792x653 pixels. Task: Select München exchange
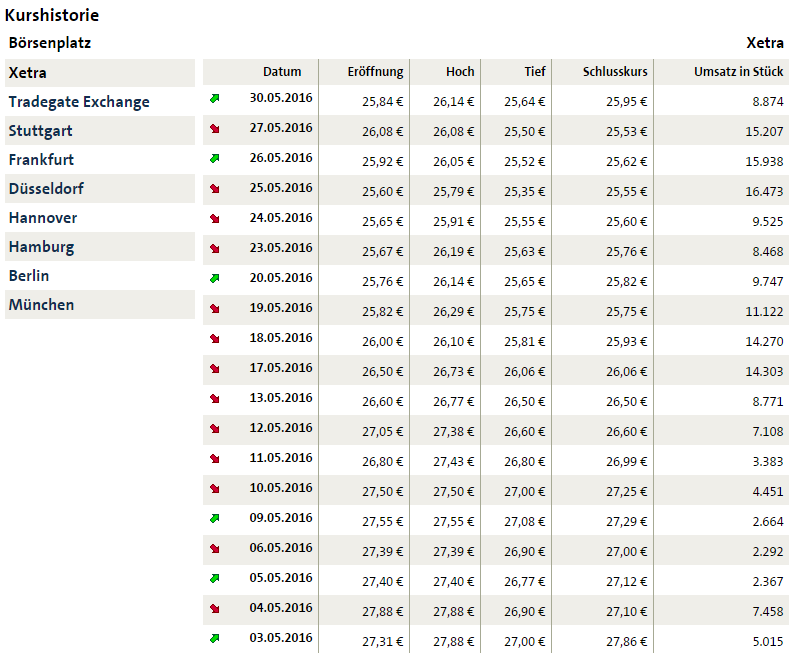[41, 305]
